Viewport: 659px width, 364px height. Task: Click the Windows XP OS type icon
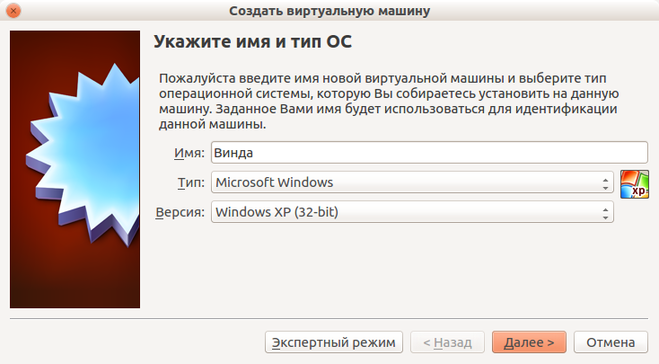634,184
